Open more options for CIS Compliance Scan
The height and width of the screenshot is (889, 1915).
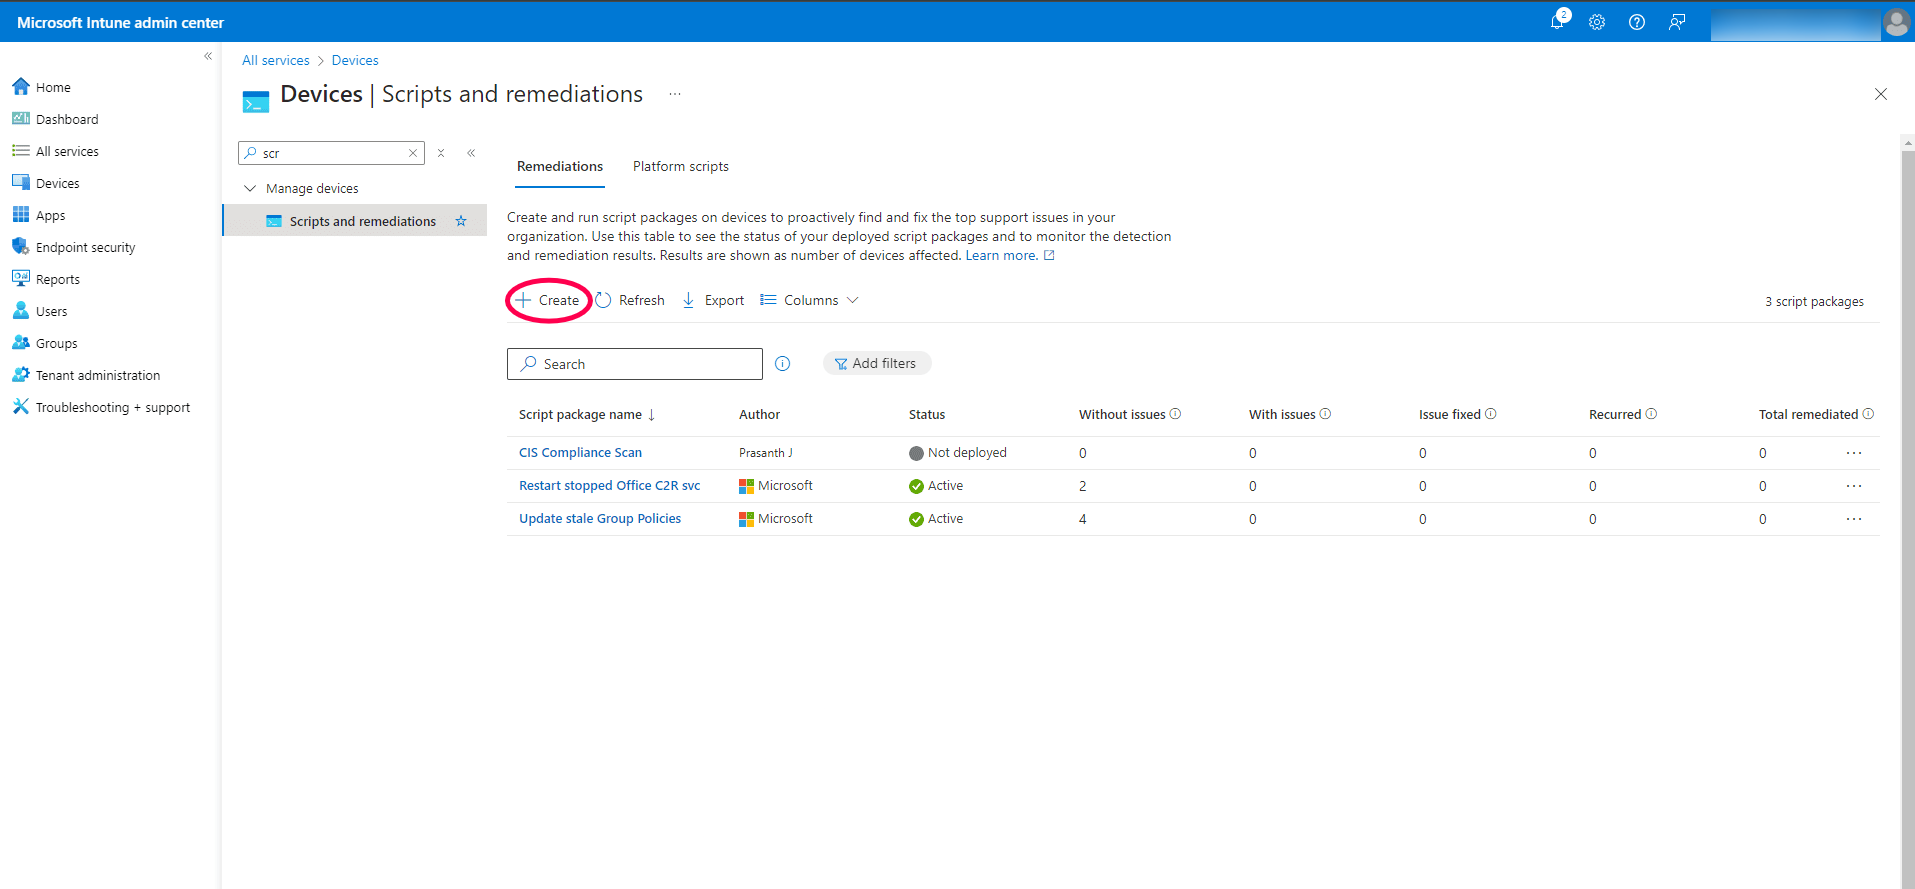click(x=1854, y=453)
